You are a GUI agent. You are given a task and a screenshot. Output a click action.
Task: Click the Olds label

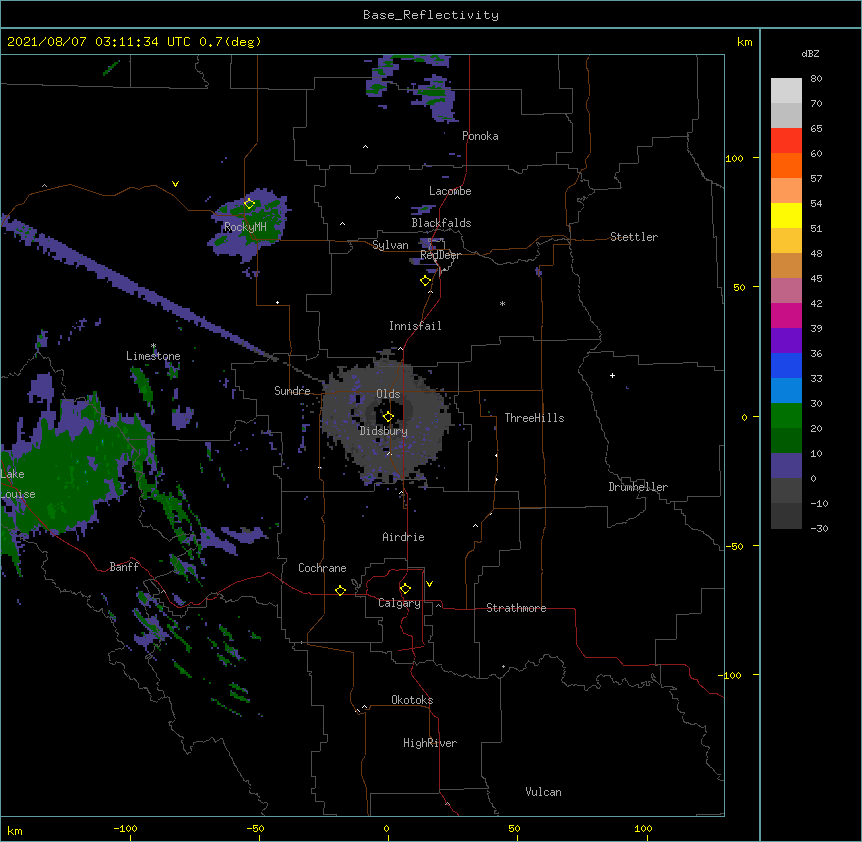click(x=388, y=394)
